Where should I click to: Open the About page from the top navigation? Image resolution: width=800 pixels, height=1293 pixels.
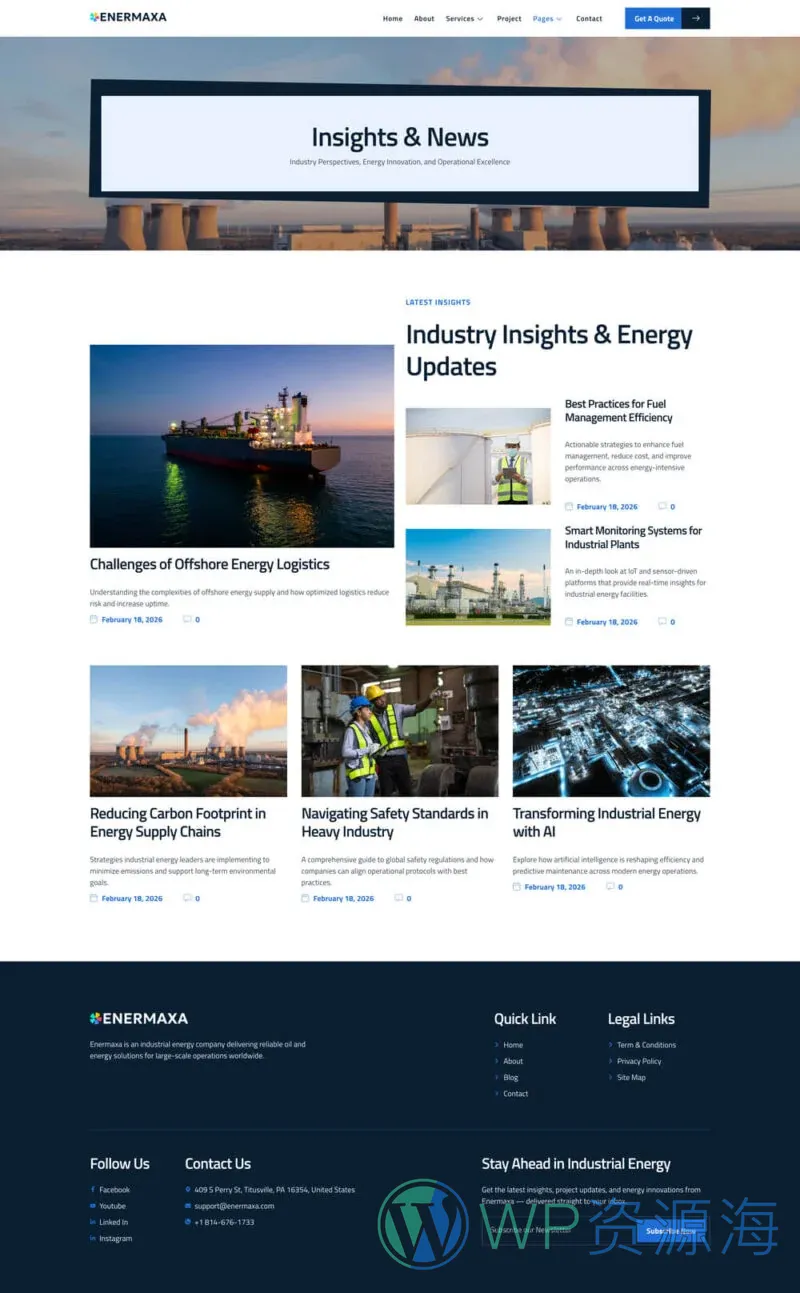[424, 18]
